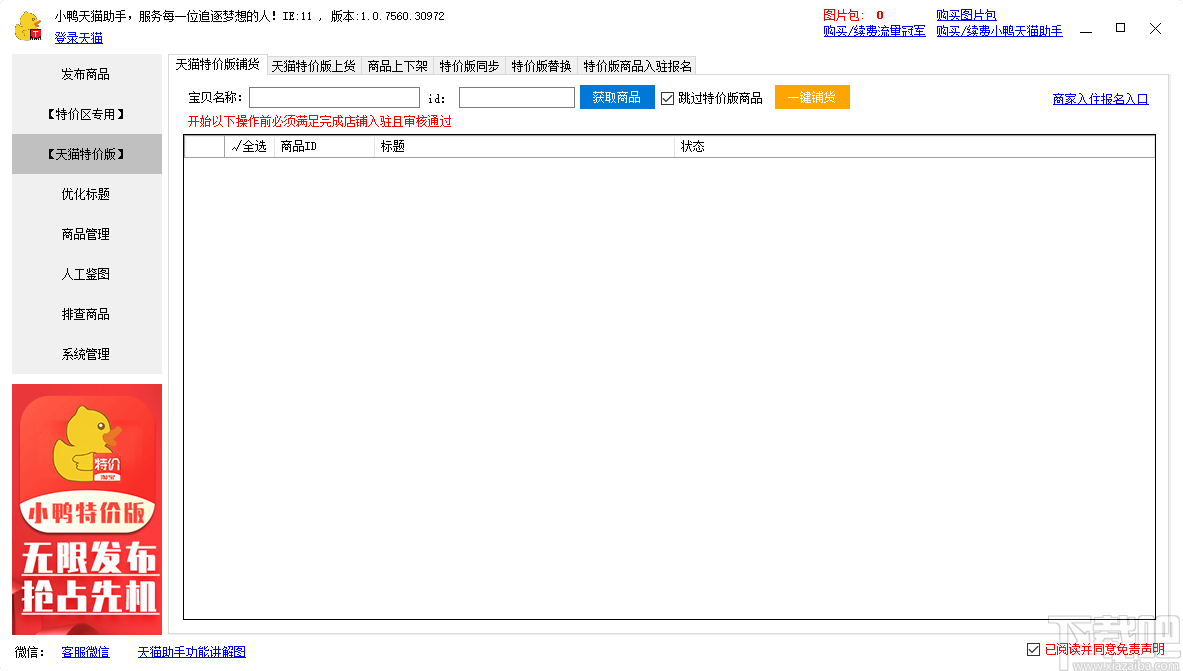Switch to the 特价版同步 tab
This screenshot has height=671, width=1183.
[x=469, y=66]
